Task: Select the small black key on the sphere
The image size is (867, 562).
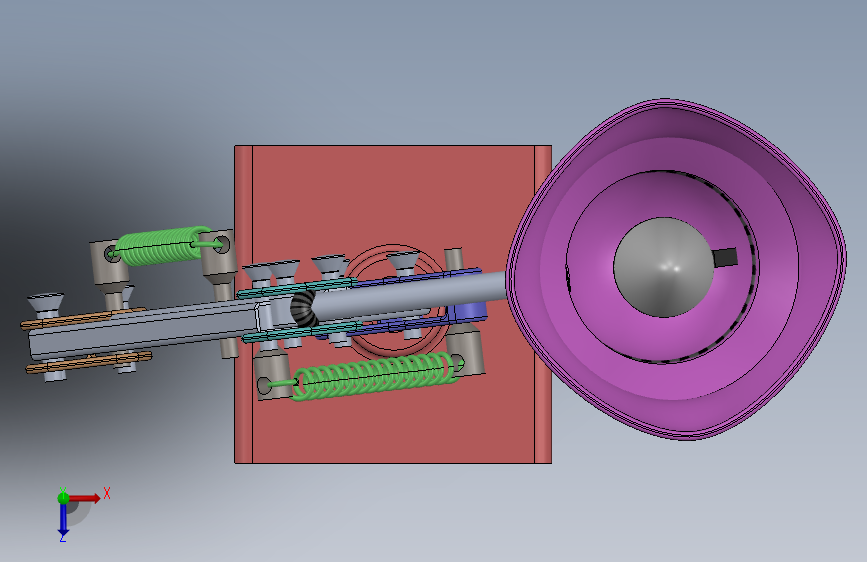Action: [726, 257]
